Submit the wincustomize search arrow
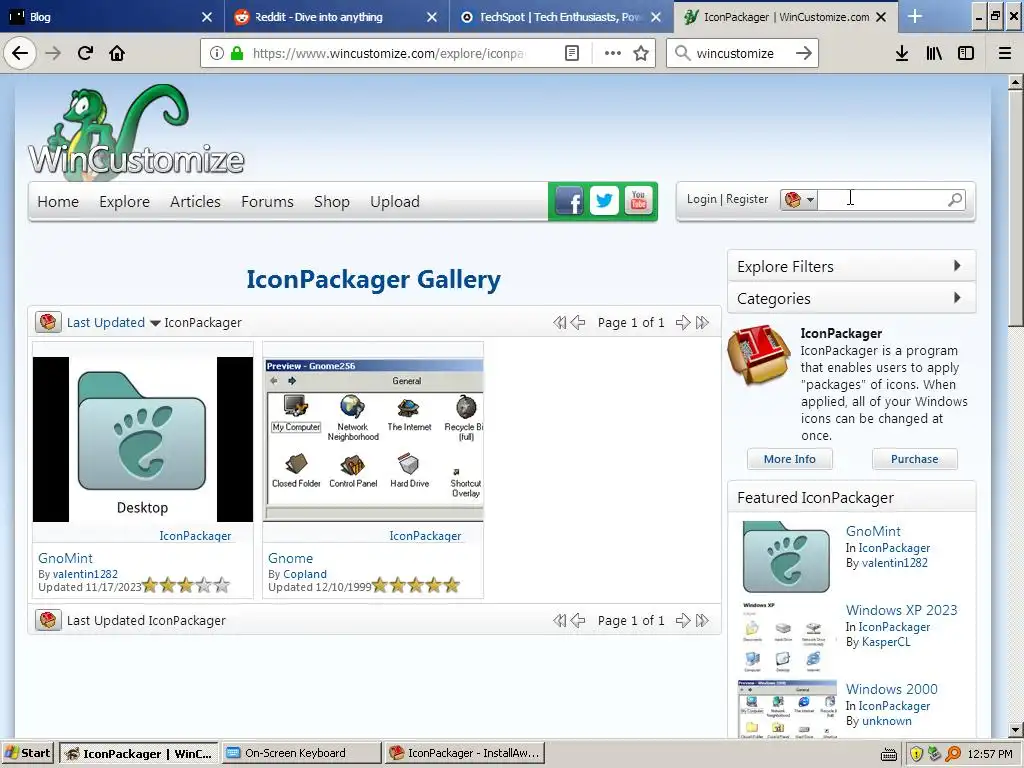Image resolution: width=1024 pixels, height=768 pixels. [x=803, y=53]
